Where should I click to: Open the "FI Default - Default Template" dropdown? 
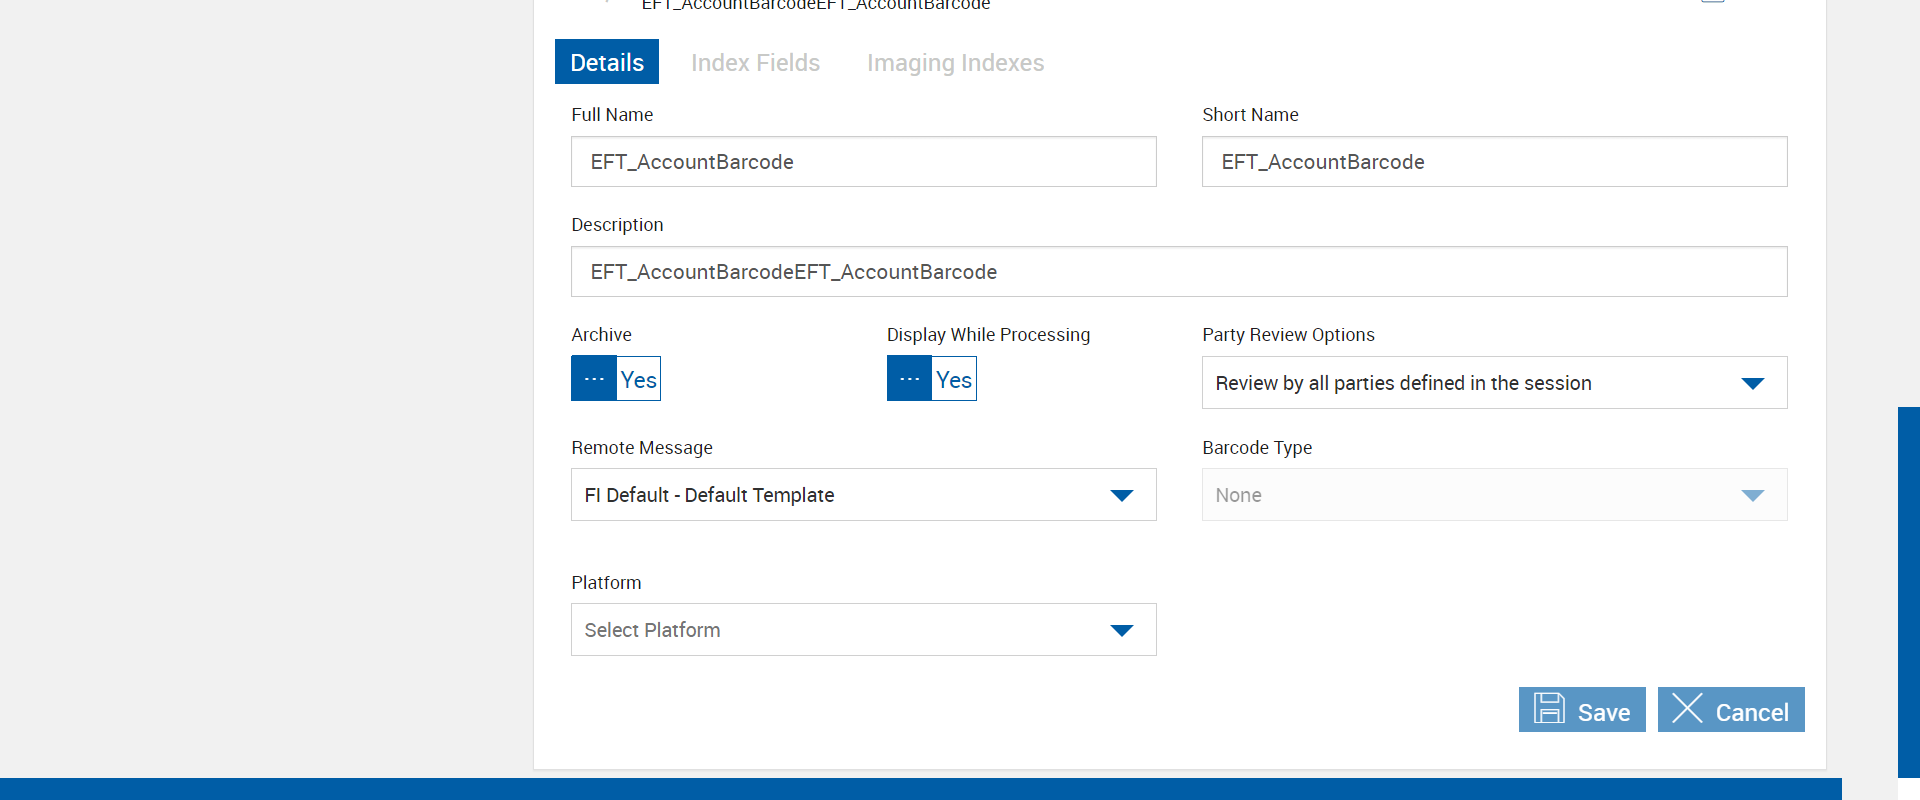pos(840,495)
